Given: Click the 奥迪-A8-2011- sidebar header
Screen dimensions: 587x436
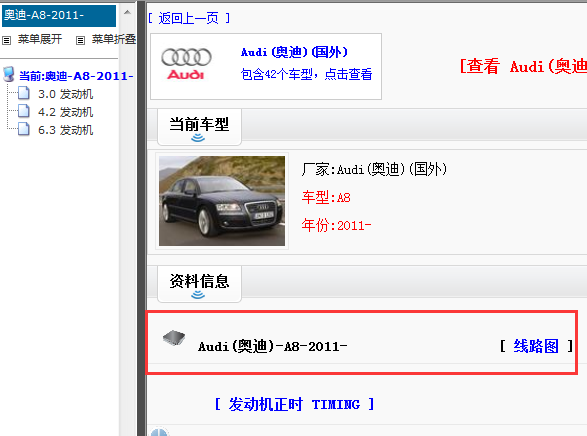Looking at the screenshot, I should [59, 15].
